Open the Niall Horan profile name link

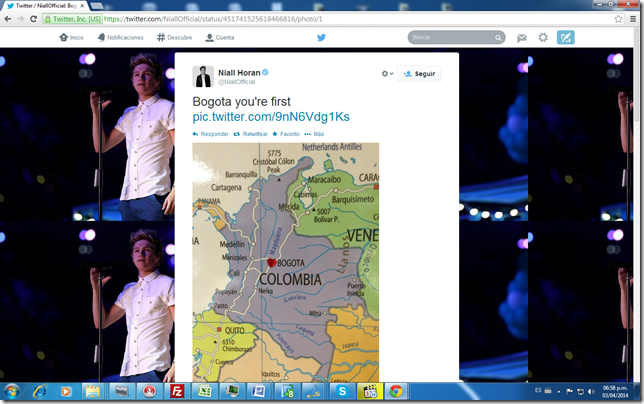pos(239,73)
